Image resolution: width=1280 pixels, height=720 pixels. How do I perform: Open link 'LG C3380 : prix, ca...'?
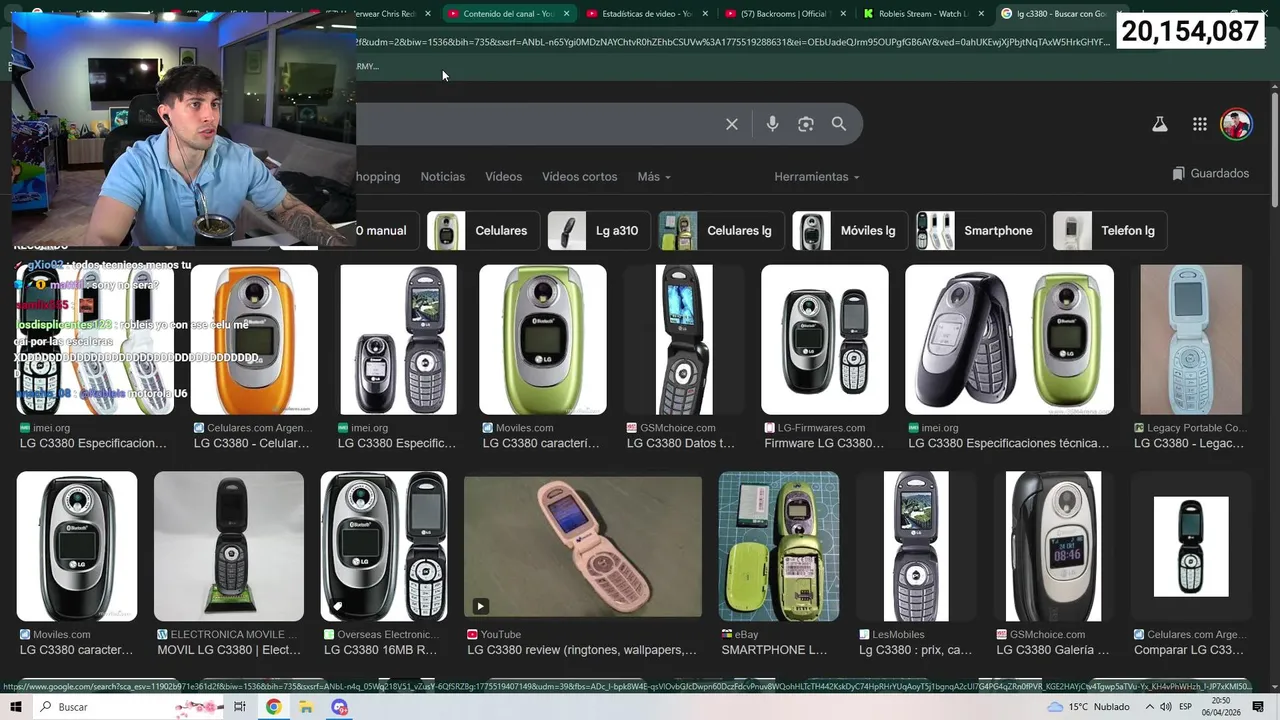(x=916, y=650)
